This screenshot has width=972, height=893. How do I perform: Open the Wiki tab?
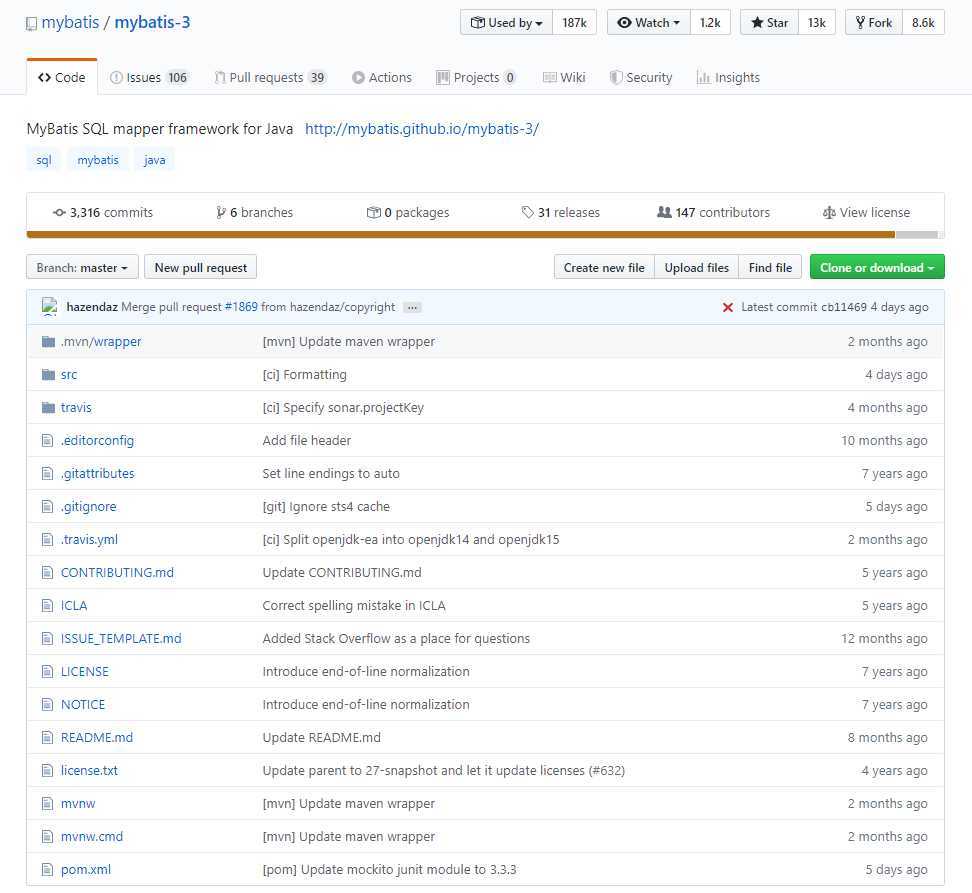click(x=564, y=77)
